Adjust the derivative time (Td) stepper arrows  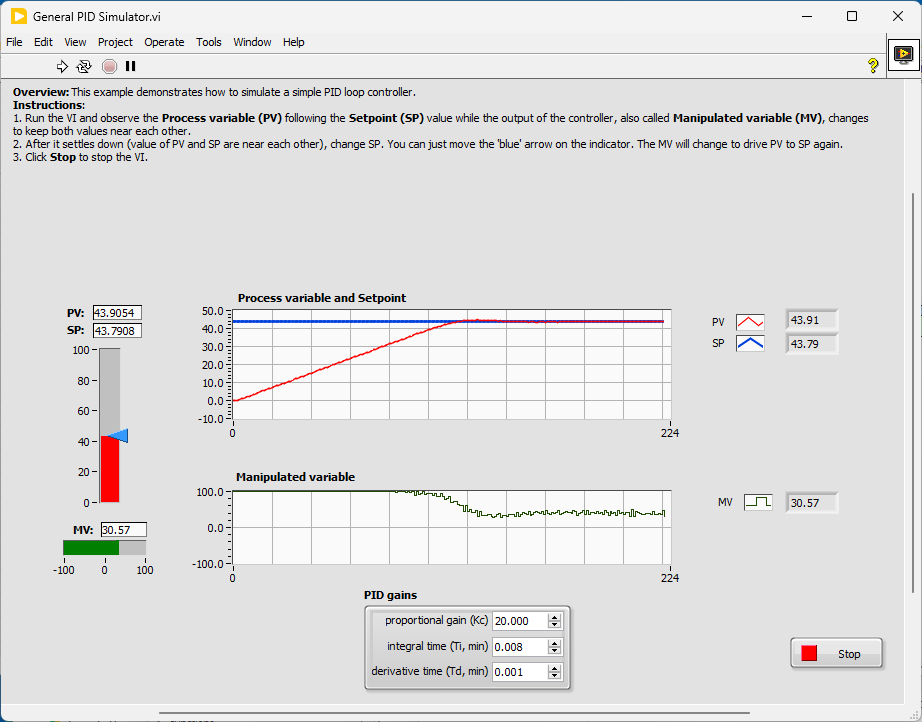(x=555, y=672)
